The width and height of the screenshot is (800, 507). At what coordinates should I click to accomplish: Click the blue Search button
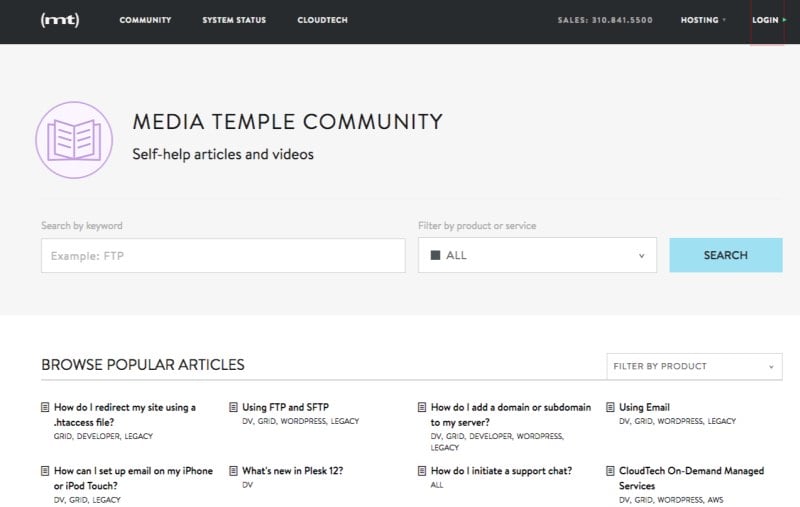(726, 255)
